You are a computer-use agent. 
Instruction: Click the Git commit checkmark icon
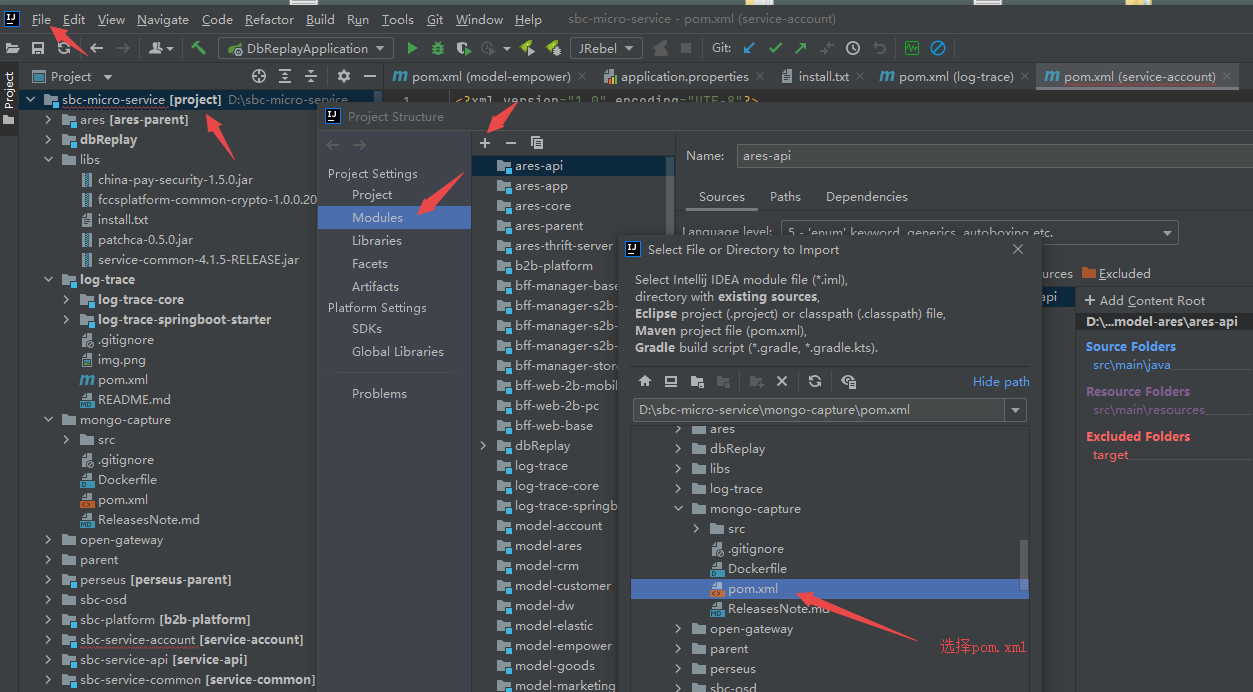click(775, 48)
